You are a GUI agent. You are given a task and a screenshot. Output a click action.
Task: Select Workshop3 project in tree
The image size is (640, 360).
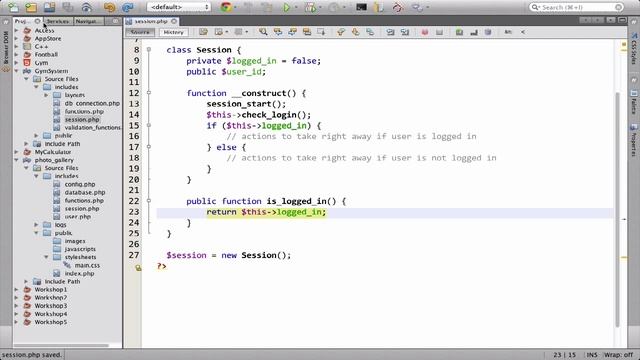click(x=51, y=306)
